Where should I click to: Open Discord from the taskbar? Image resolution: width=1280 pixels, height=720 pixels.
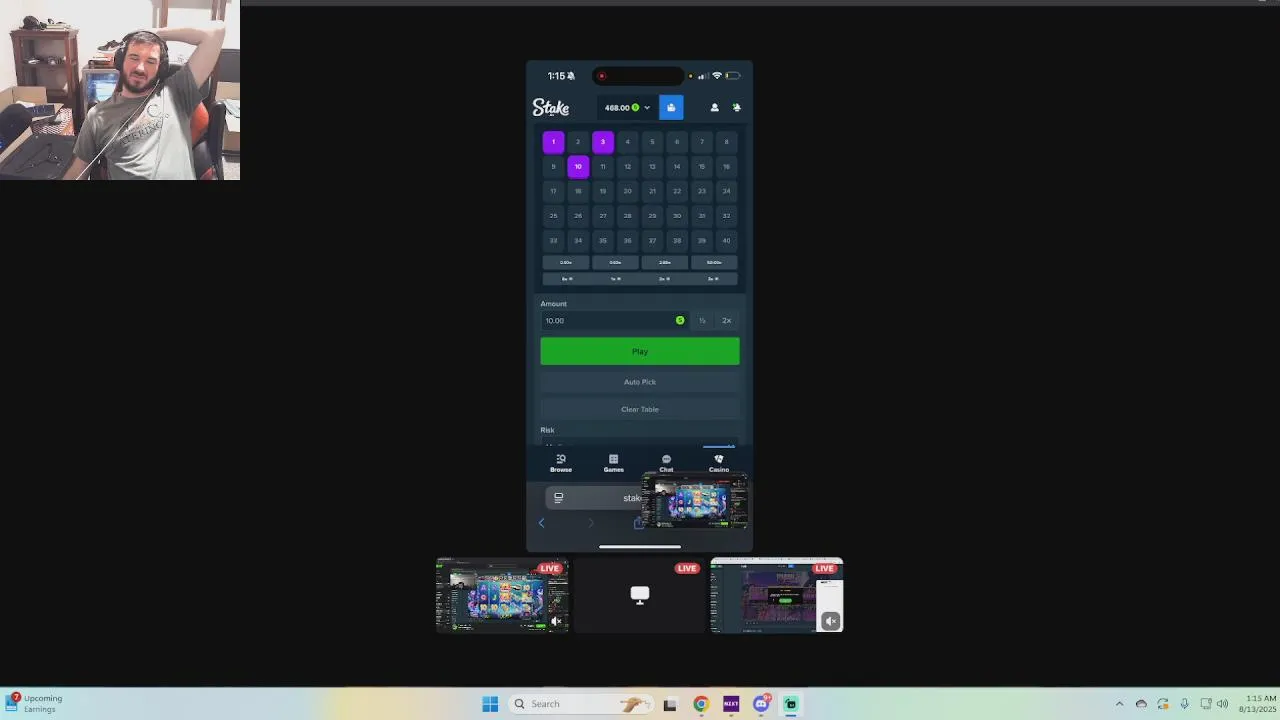[x=761, y=704]
